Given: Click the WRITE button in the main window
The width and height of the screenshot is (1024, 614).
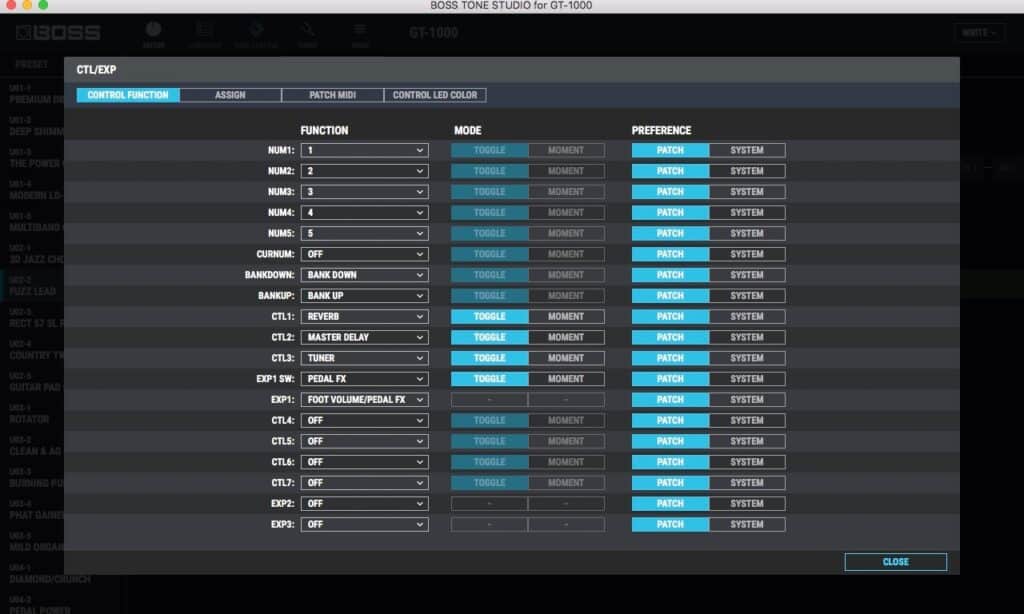Looking at the screenshot, I should [x=979, y=33].
